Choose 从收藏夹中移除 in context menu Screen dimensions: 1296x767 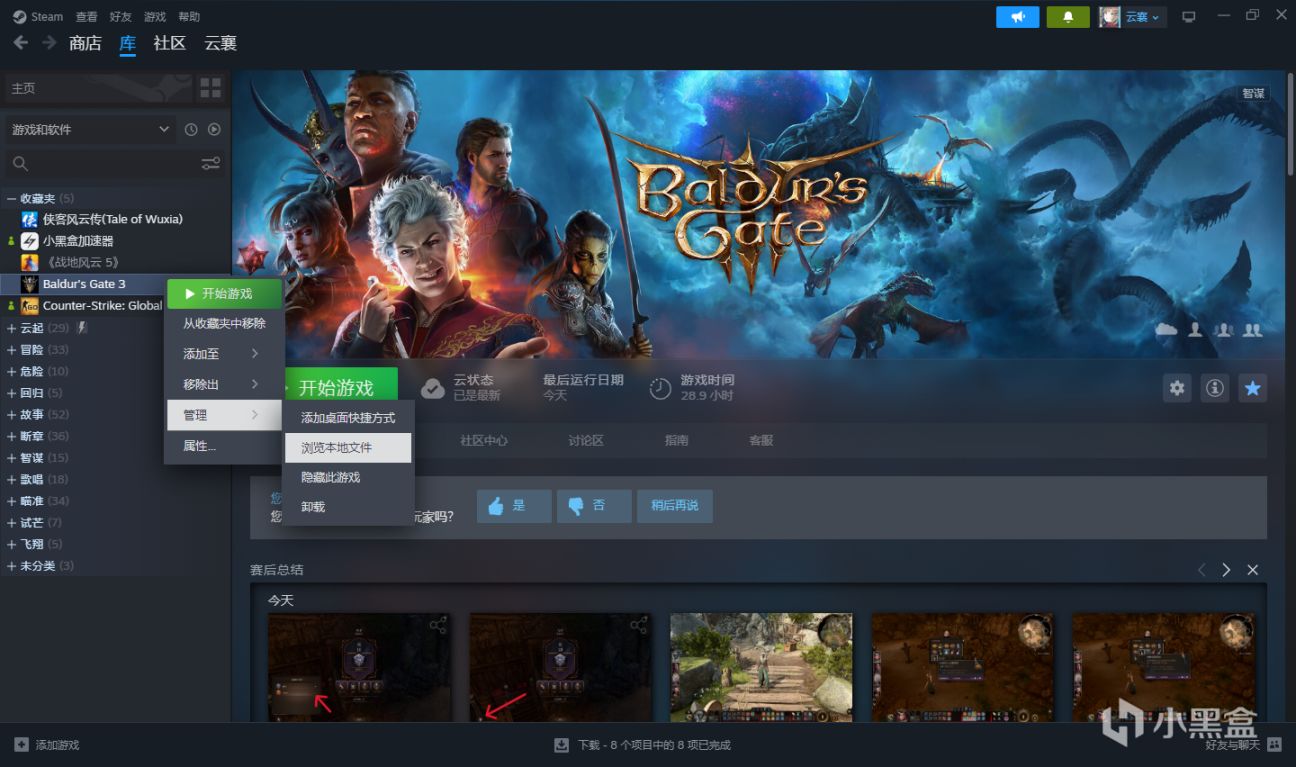(225, 323)
